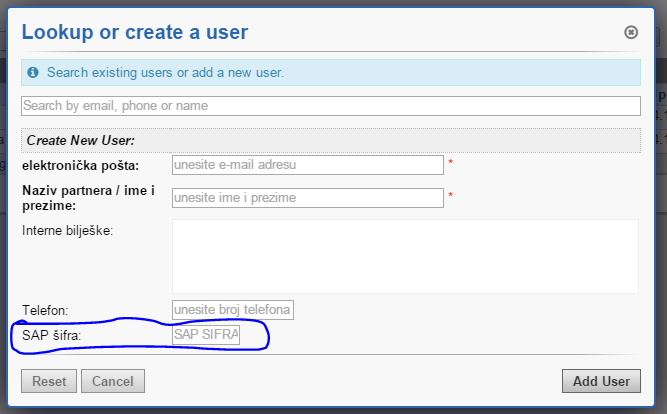Click the Lookup or create a user title
This screenshot has width=667, height=414.
tap(135, 32)
